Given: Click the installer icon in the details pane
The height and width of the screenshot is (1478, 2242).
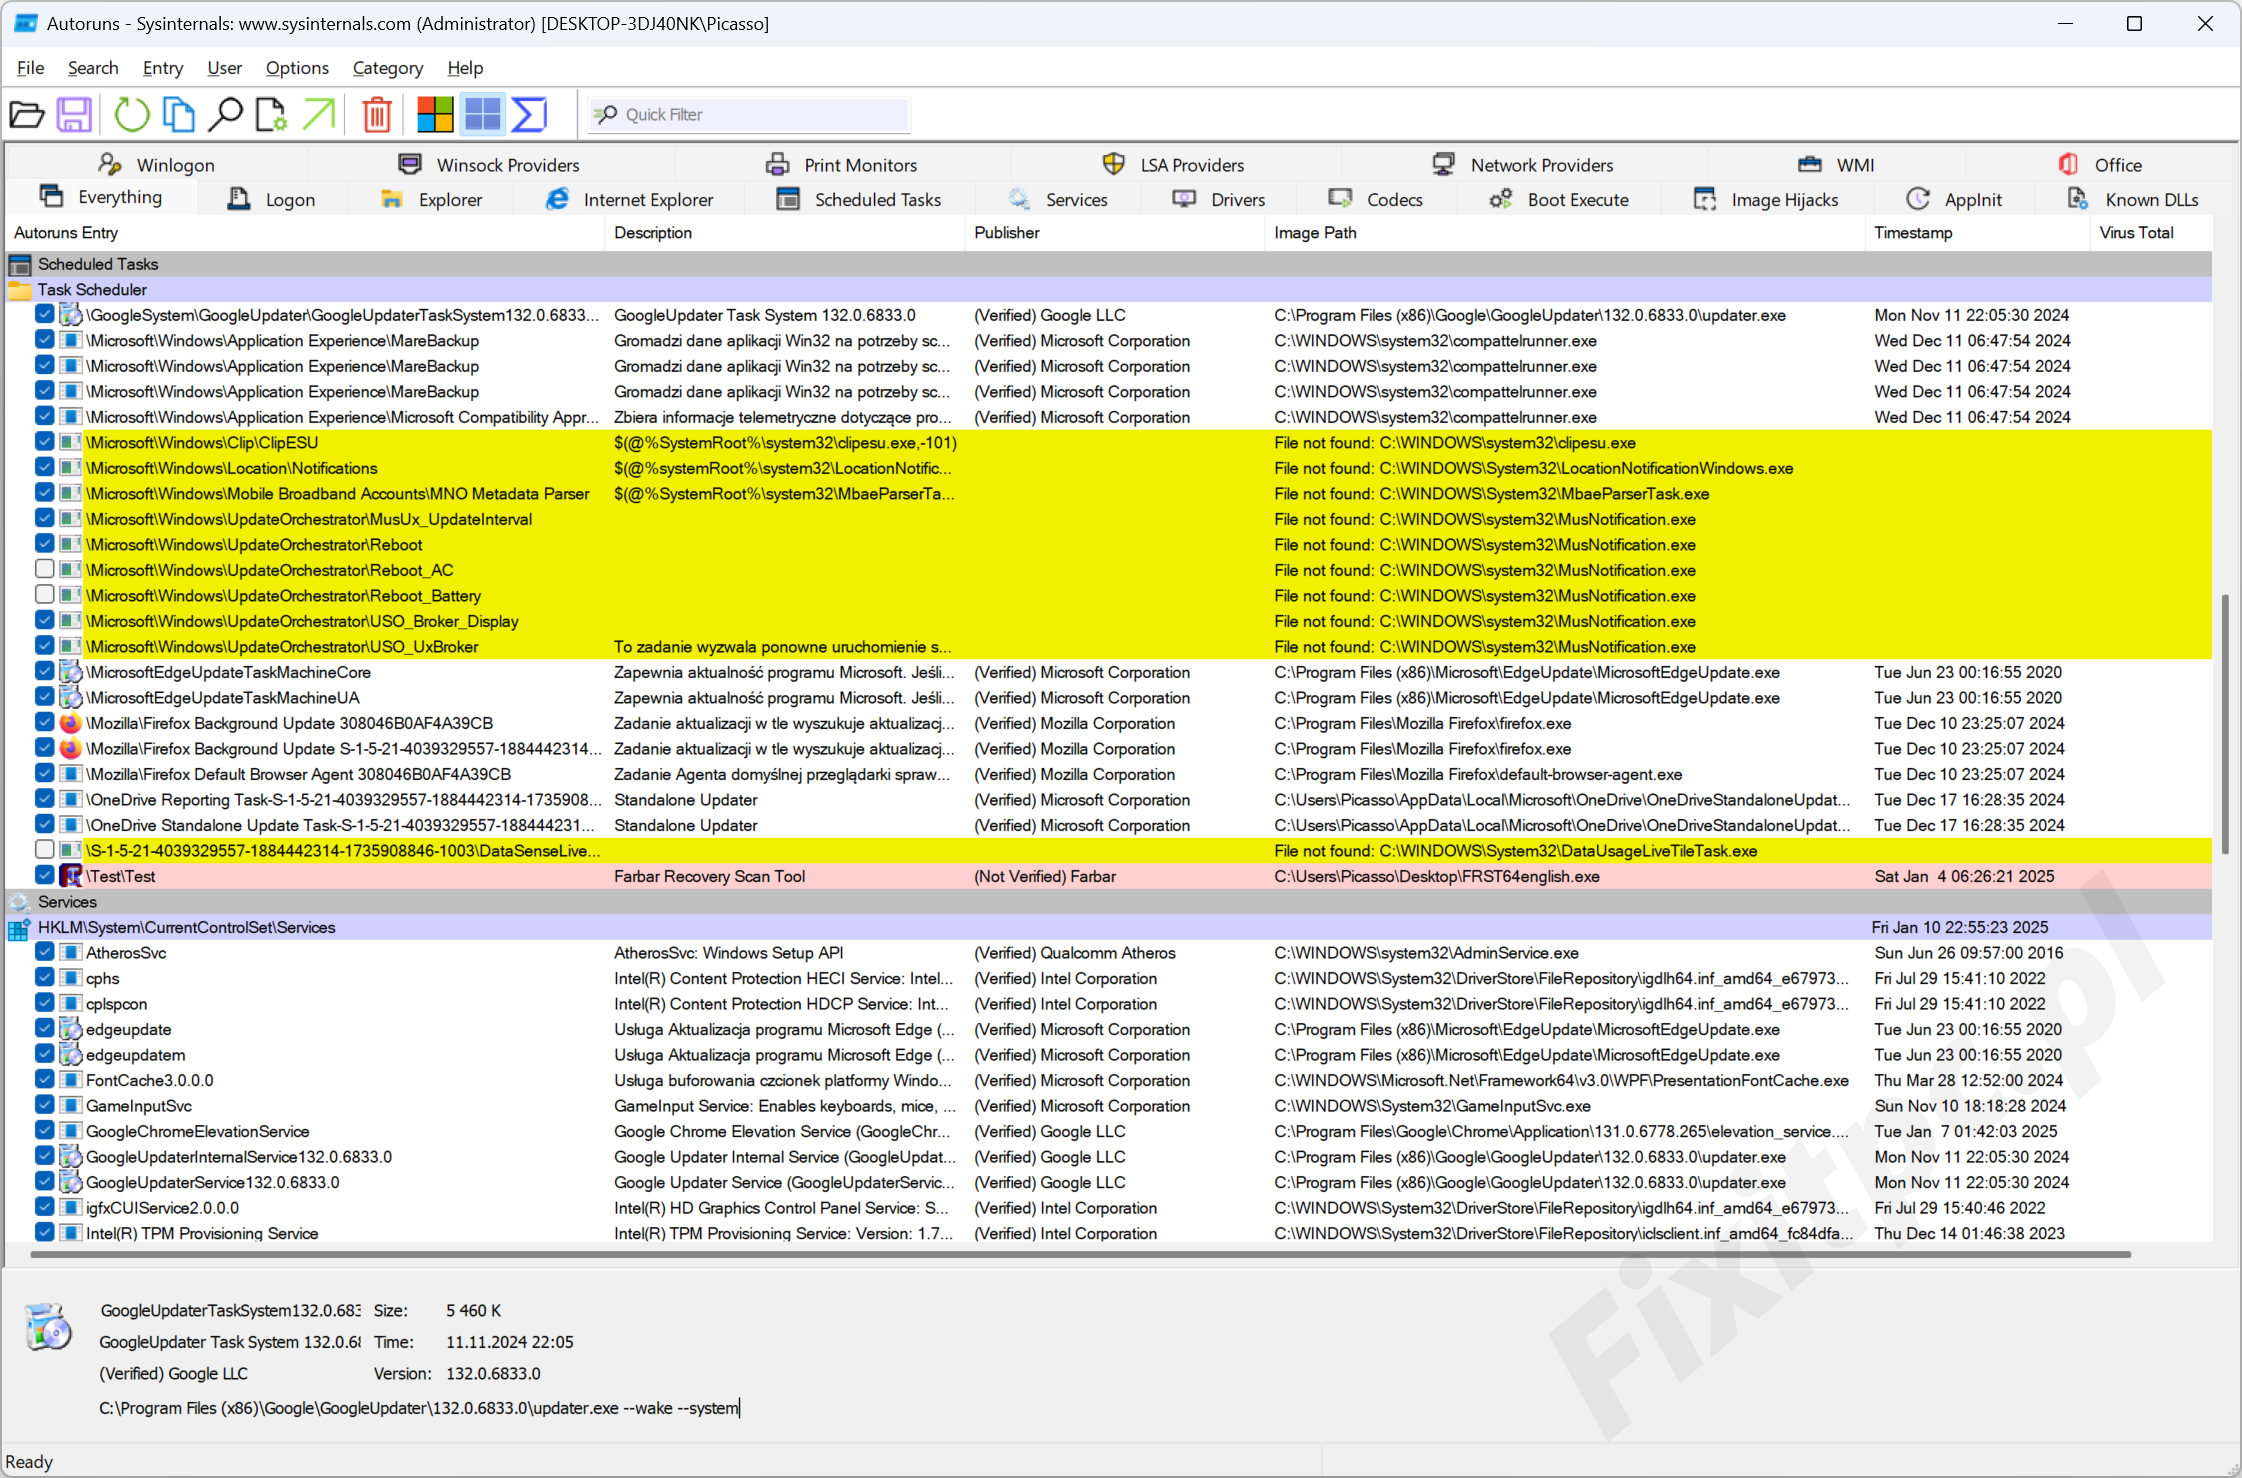Looking at the screenshot, I should (x=48, y=1327).
